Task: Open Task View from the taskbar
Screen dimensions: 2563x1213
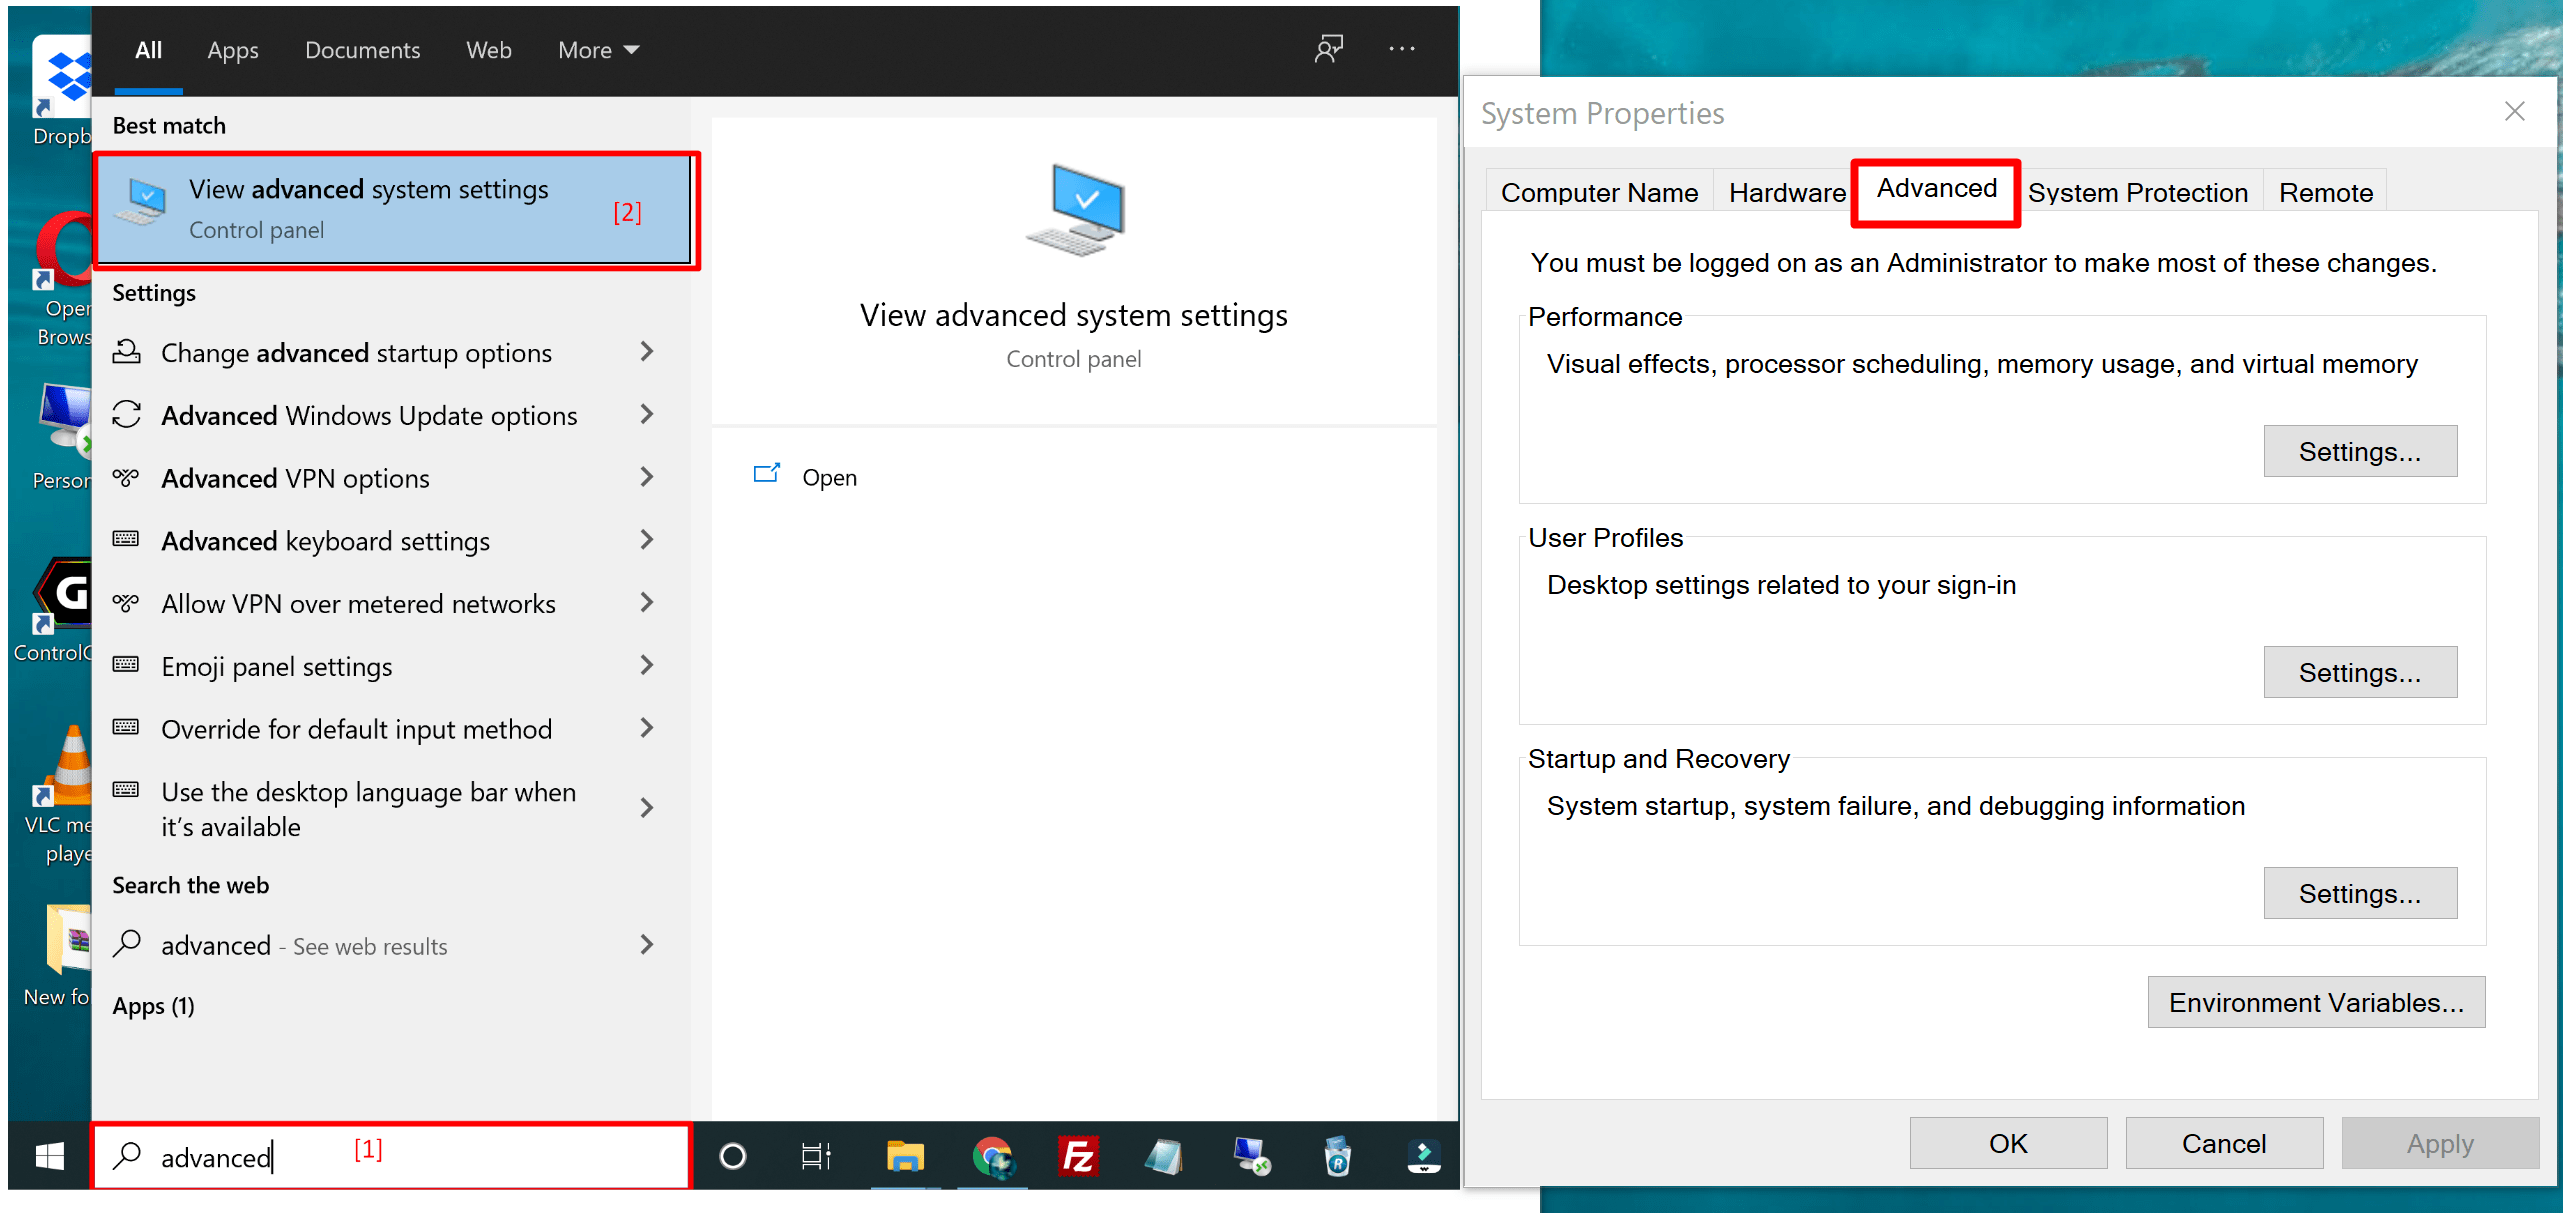Action: (816, 1157)
